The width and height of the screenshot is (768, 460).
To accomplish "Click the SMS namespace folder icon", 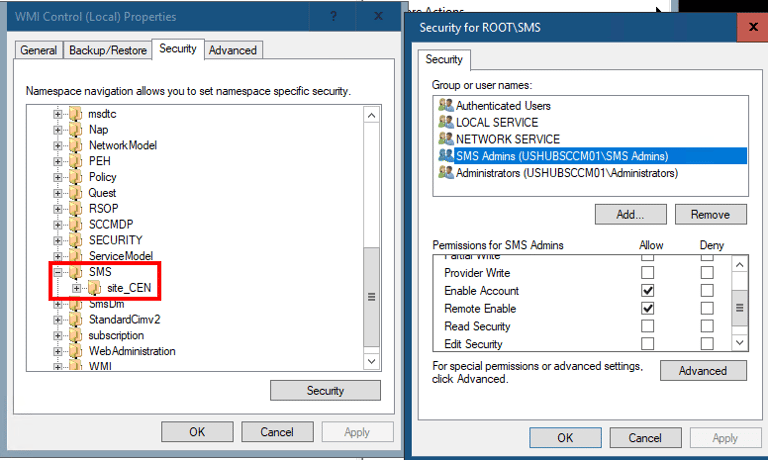I will [76, 272].
